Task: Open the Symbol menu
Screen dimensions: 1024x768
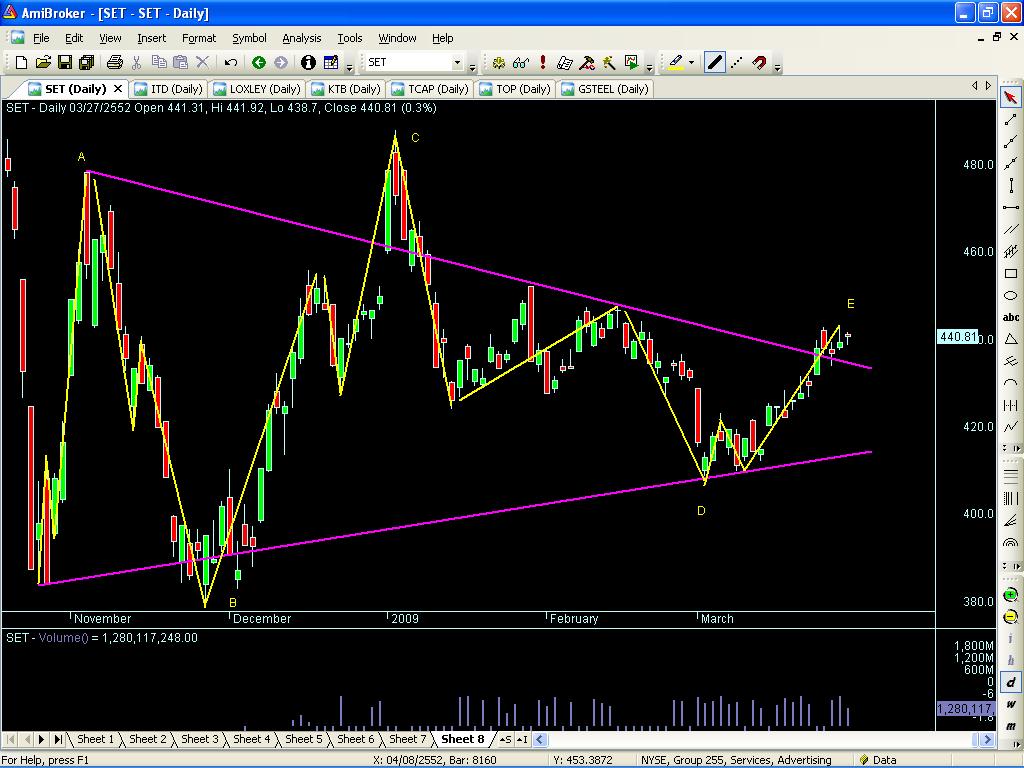Action: (x=249, y=38)
